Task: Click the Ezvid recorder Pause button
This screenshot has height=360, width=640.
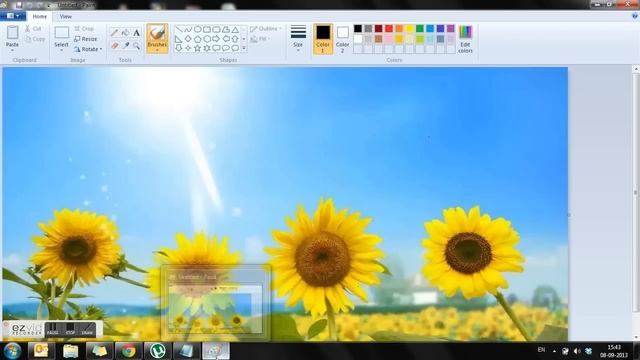Action: point(53,329)
